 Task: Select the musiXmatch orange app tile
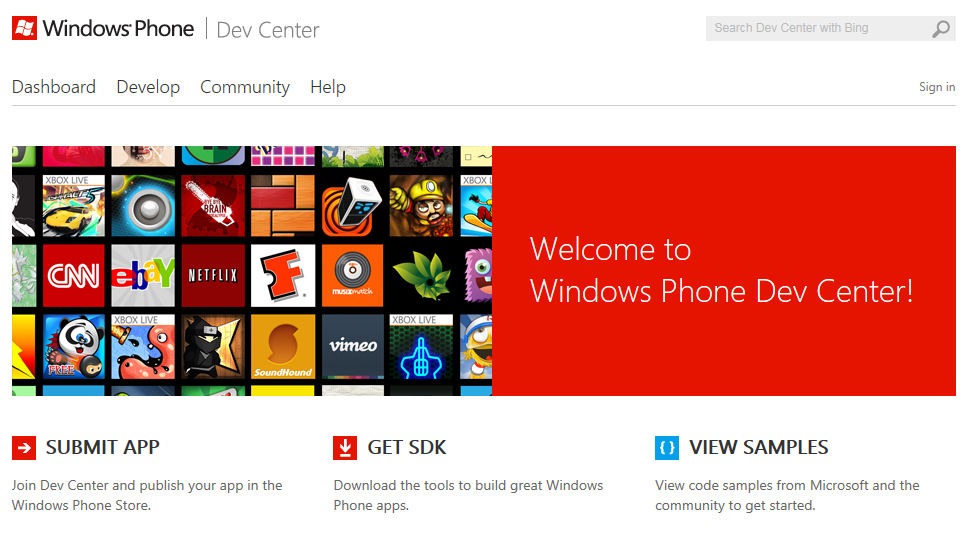[x=353, y=275]
